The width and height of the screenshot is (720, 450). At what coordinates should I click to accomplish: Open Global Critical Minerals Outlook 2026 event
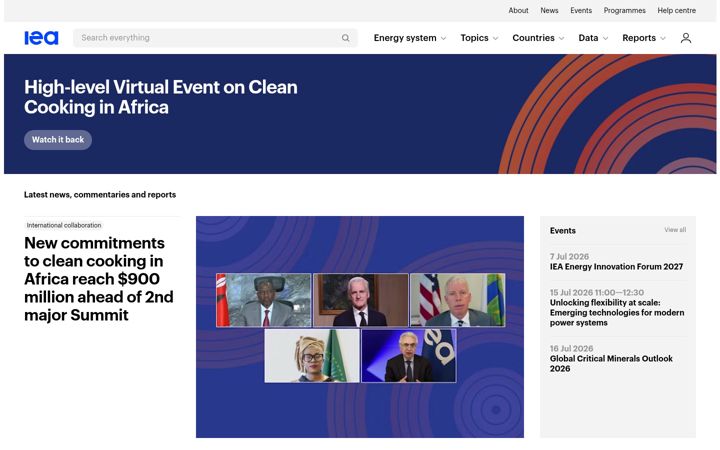[x=611, y=364]
